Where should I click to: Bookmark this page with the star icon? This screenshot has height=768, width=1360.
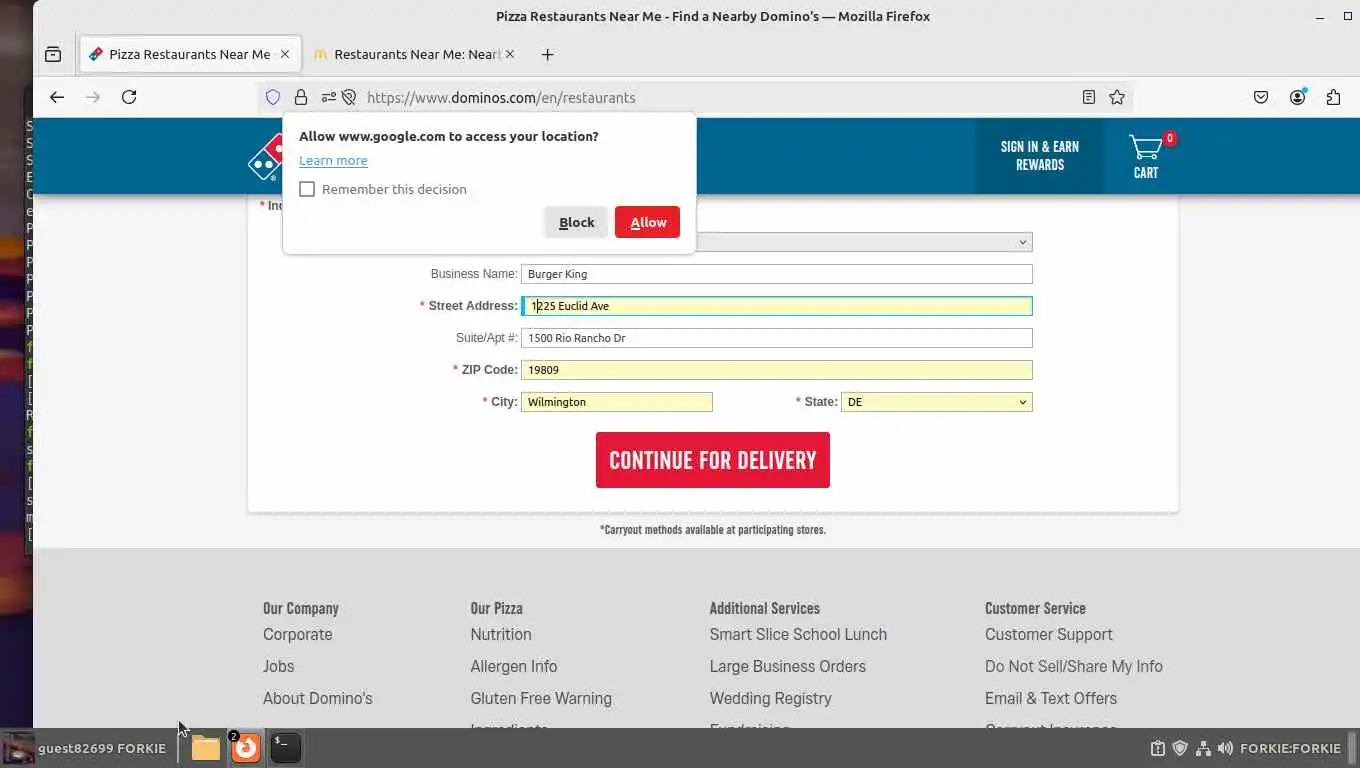pyautogui.click(x=1117, y=97)
